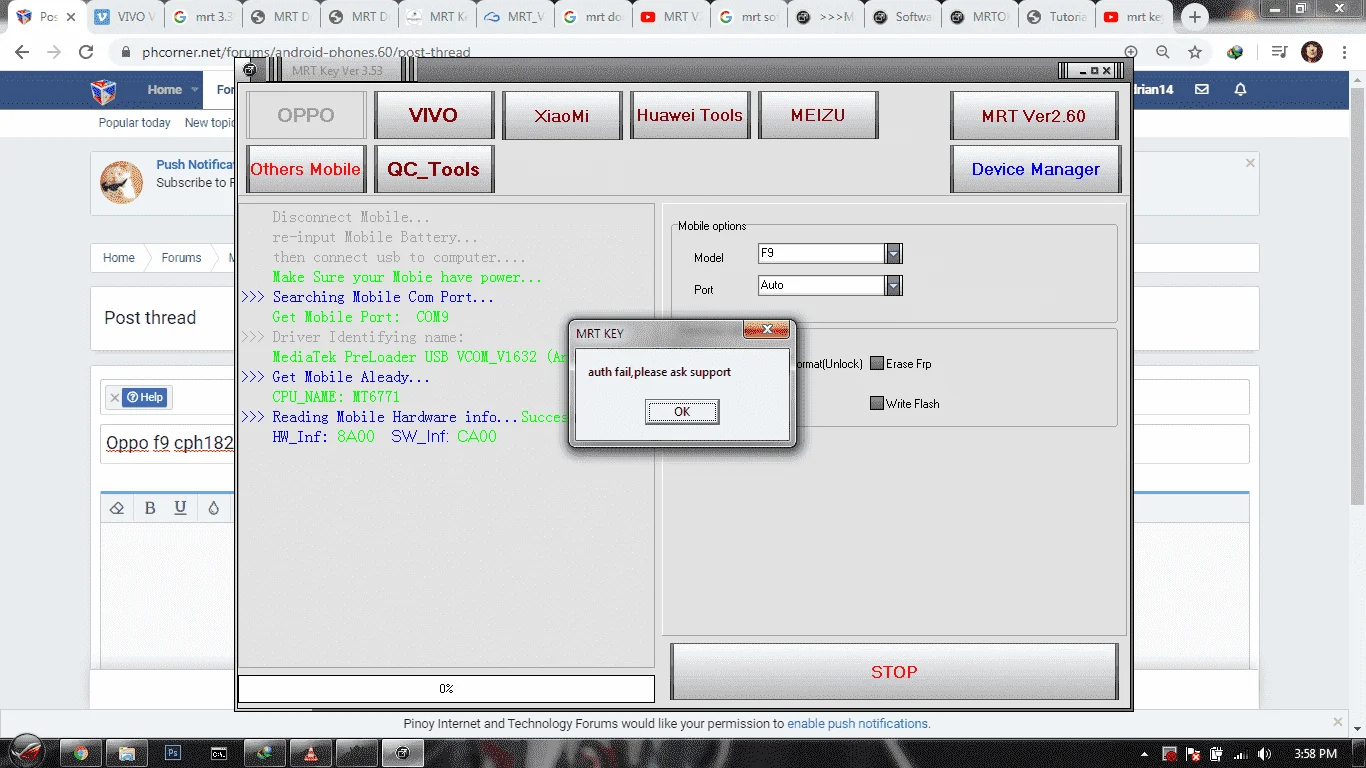Dismiss the push notification permission bar

(1339, 722)
